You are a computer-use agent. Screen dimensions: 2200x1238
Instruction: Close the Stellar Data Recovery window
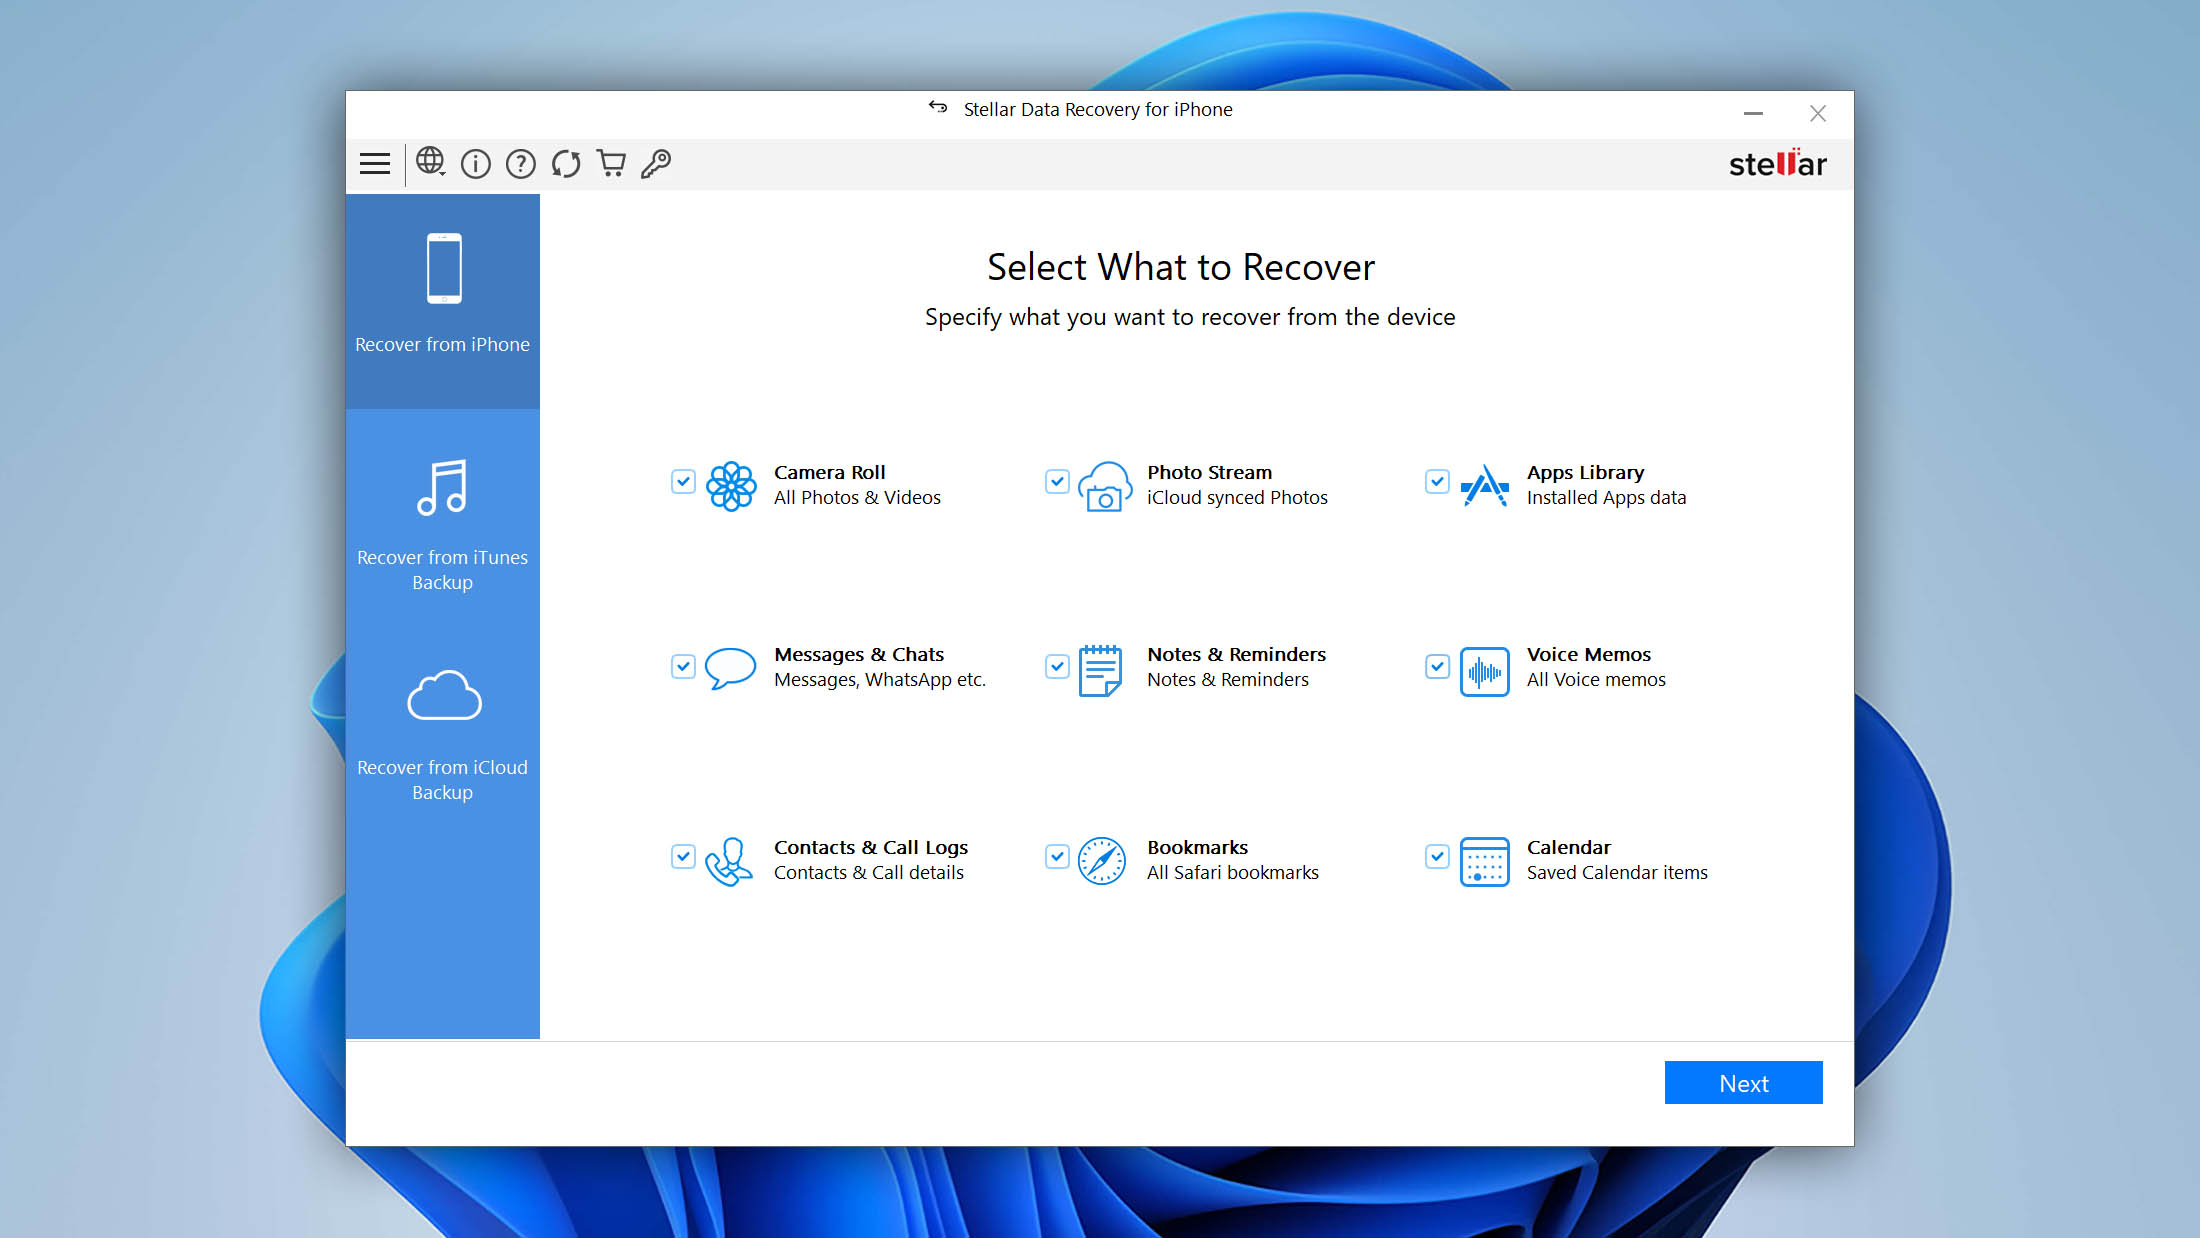1818,113
